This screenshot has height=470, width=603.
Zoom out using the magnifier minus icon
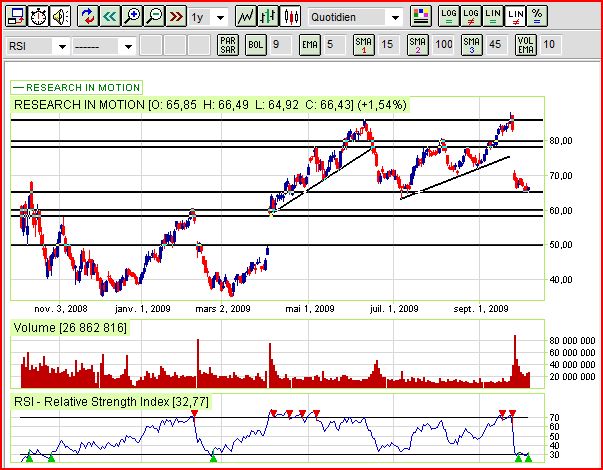pyautogui.click(x=155, y=17)
